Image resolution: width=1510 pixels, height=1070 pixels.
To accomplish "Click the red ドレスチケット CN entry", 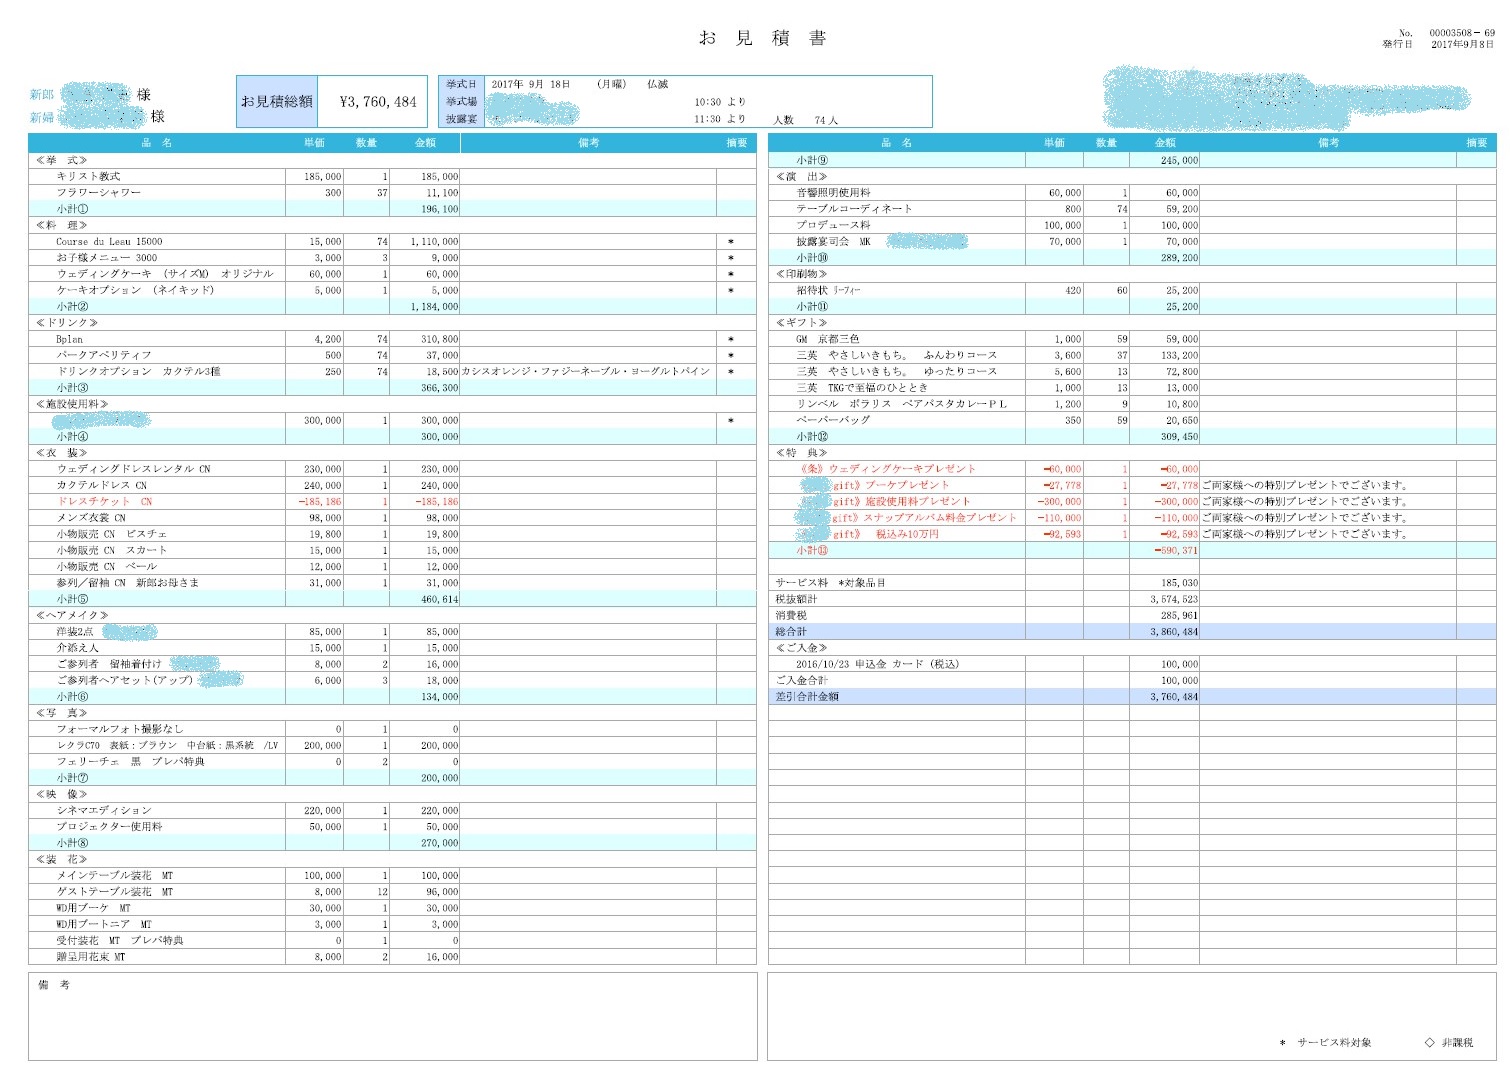I will click(x=104, y=501).
